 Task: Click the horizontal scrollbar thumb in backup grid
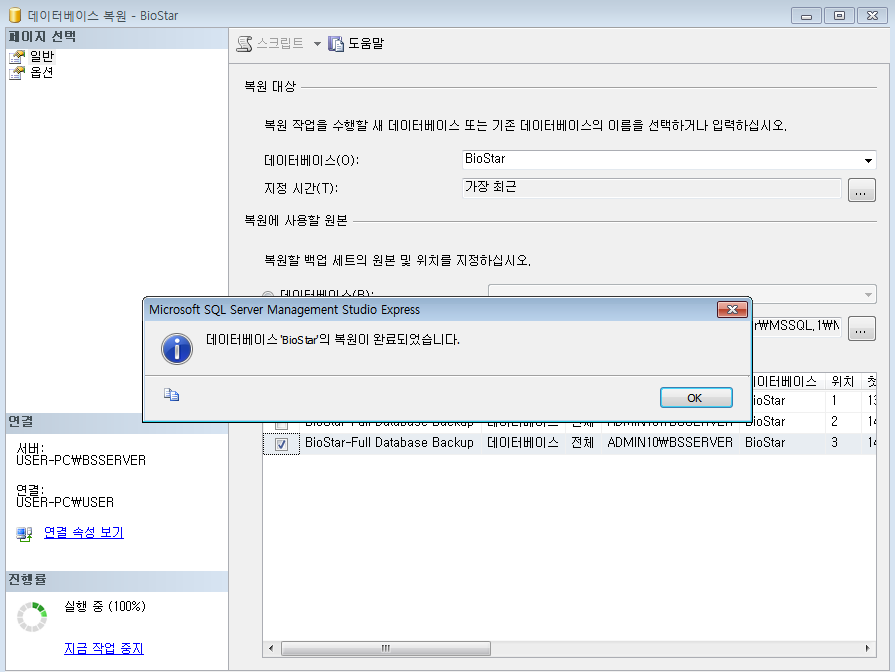386,648
